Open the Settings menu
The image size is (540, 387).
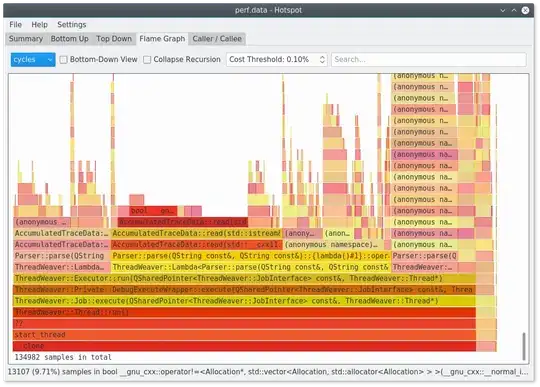click(x=72, y=24)
